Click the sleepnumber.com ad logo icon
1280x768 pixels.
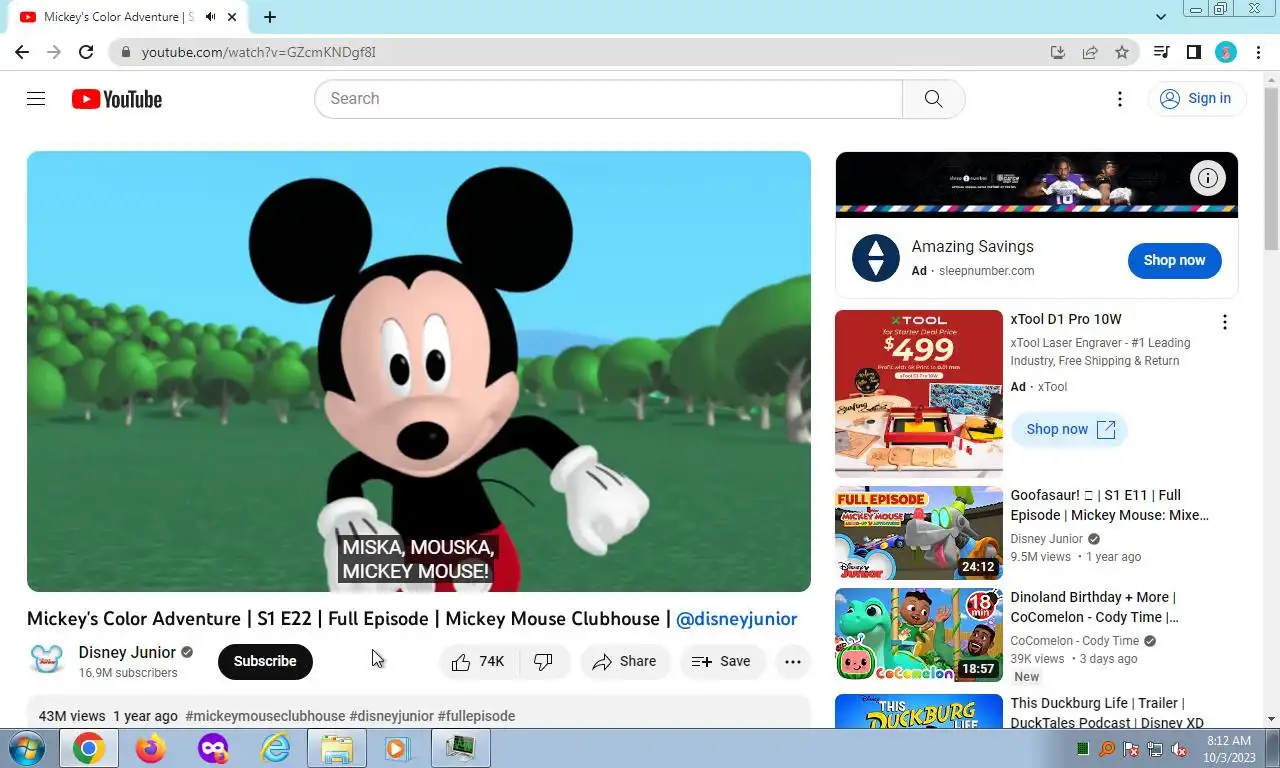(x=876, y=259)
